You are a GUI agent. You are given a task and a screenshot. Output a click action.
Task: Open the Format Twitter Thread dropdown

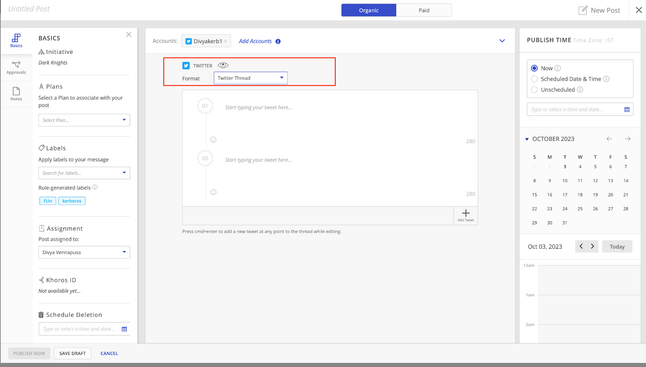(x=250, y=78)
